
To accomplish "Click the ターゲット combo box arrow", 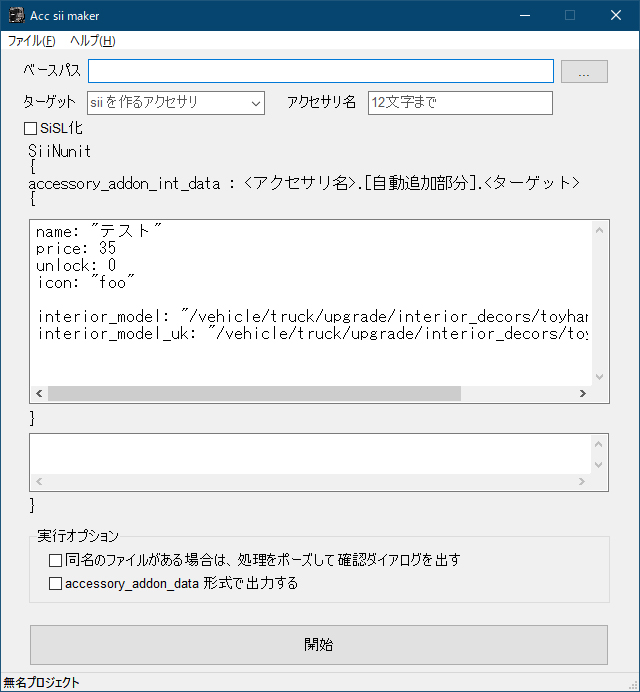I will tap(256, 103).
